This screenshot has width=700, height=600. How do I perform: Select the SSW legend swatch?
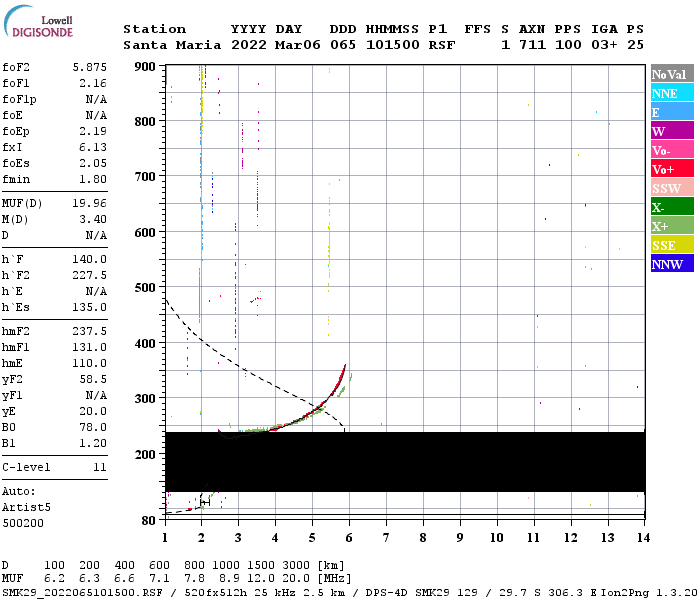pos(672,188)
